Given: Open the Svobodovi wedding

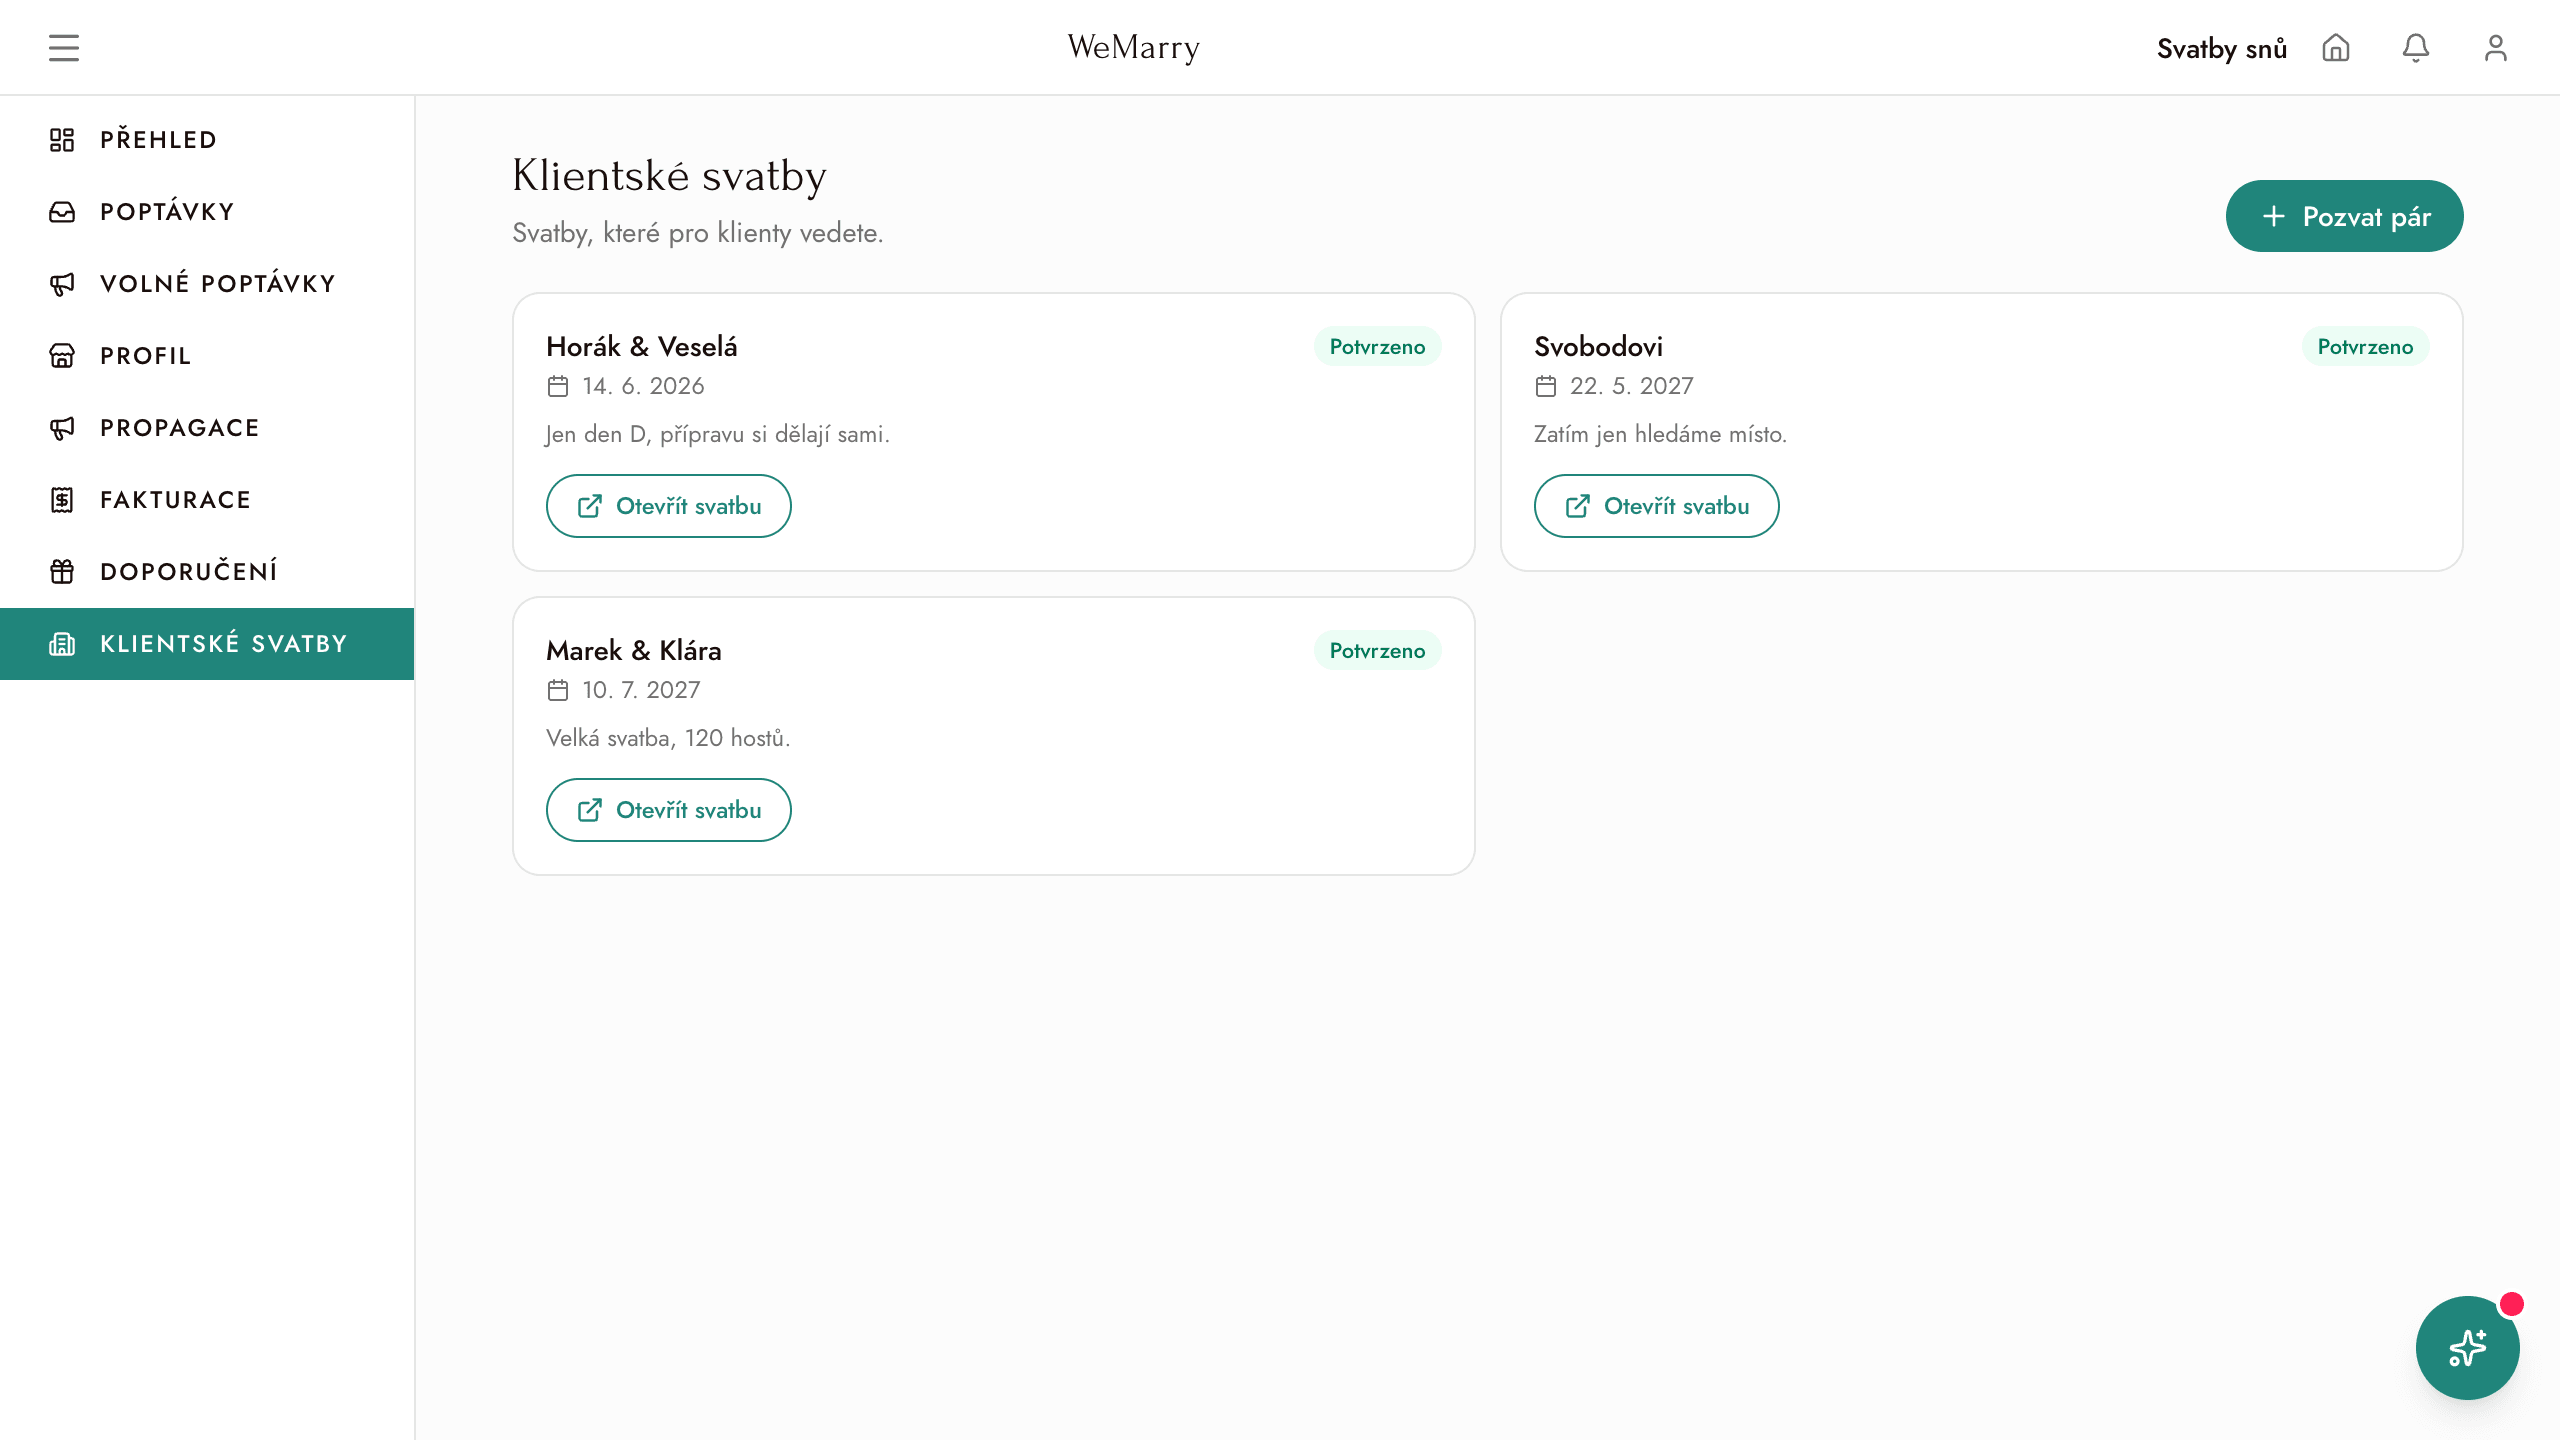Looking at the screenshot, I should (1656, 506).
